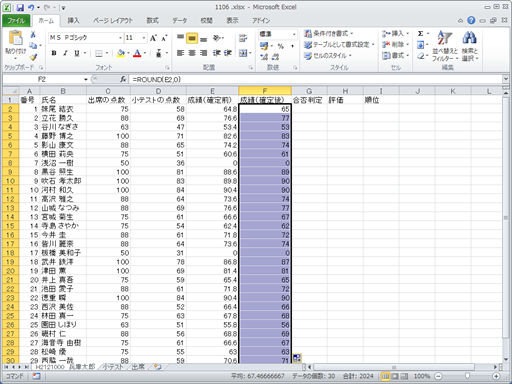The height and width of the screenshot is (384, 512).
Task: Open the Name Box dropdown arrow
Action: pos(86,79)
